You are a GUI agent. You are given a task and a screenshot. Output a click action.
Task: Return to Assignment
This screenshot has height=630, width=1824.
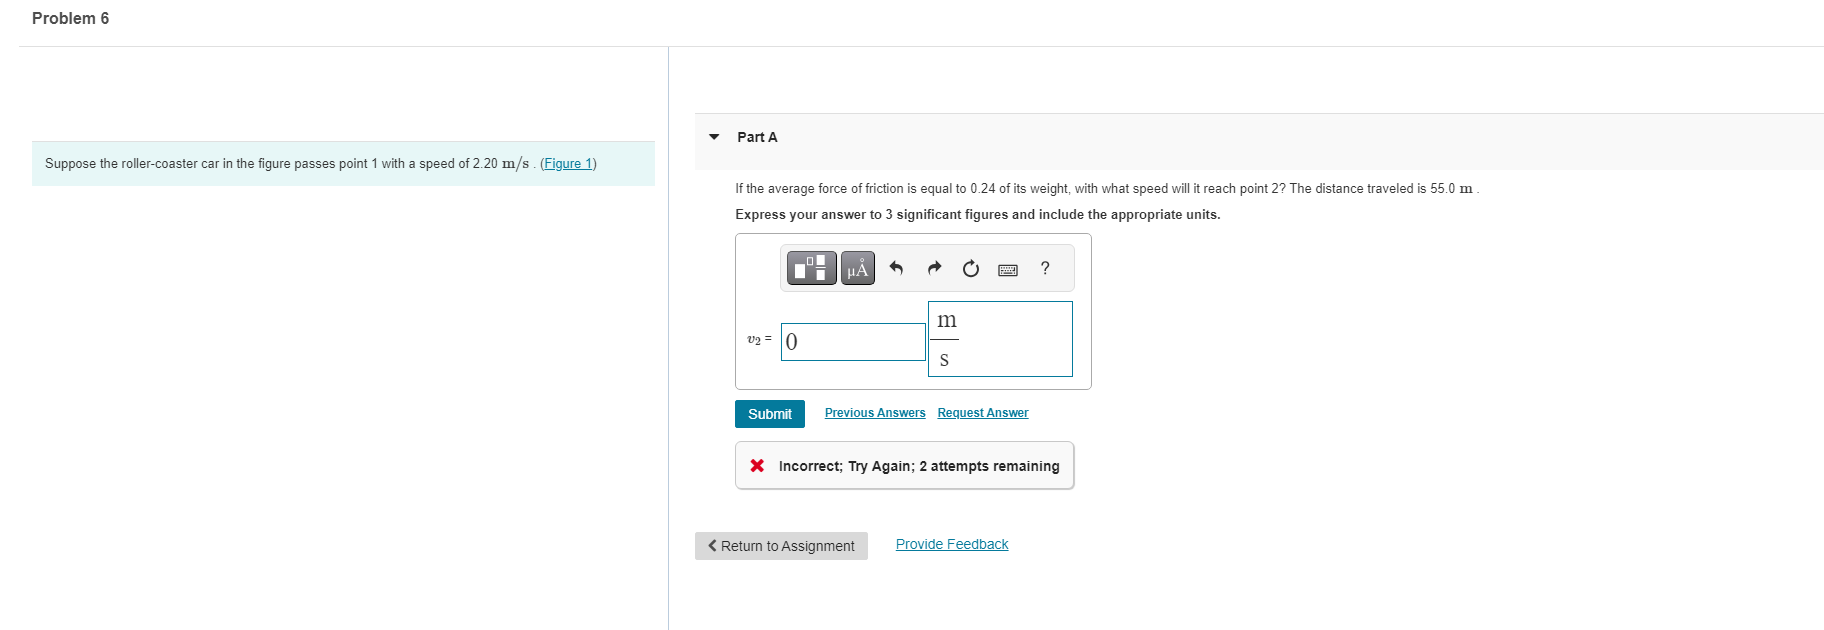point(781,546)
